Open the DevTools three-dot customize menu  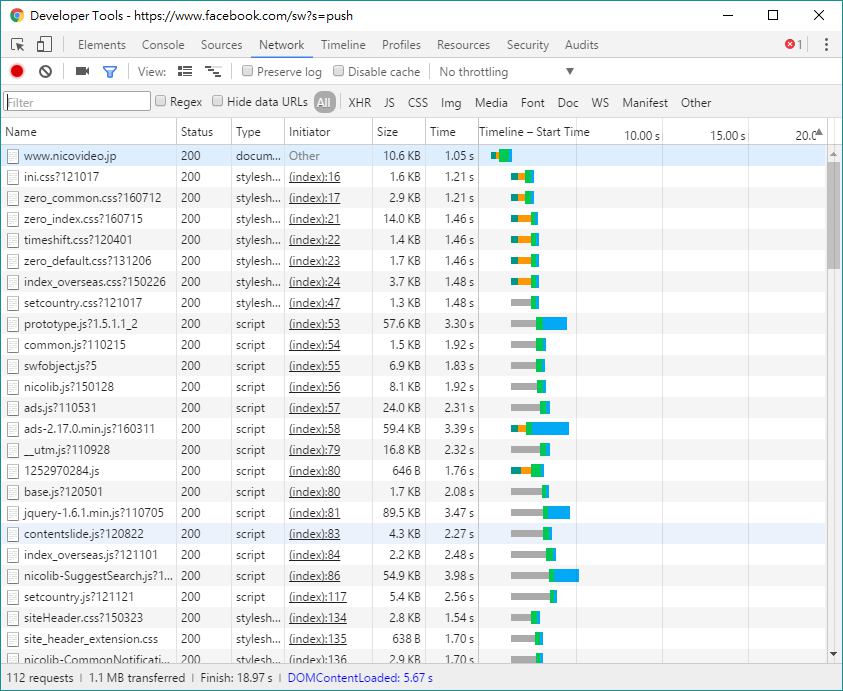[x=826, y=45]
